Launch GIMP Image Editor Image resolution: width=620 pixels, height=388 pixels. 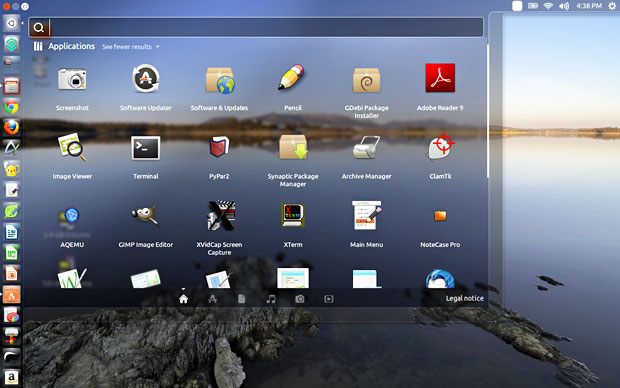(x=146, y=215)
